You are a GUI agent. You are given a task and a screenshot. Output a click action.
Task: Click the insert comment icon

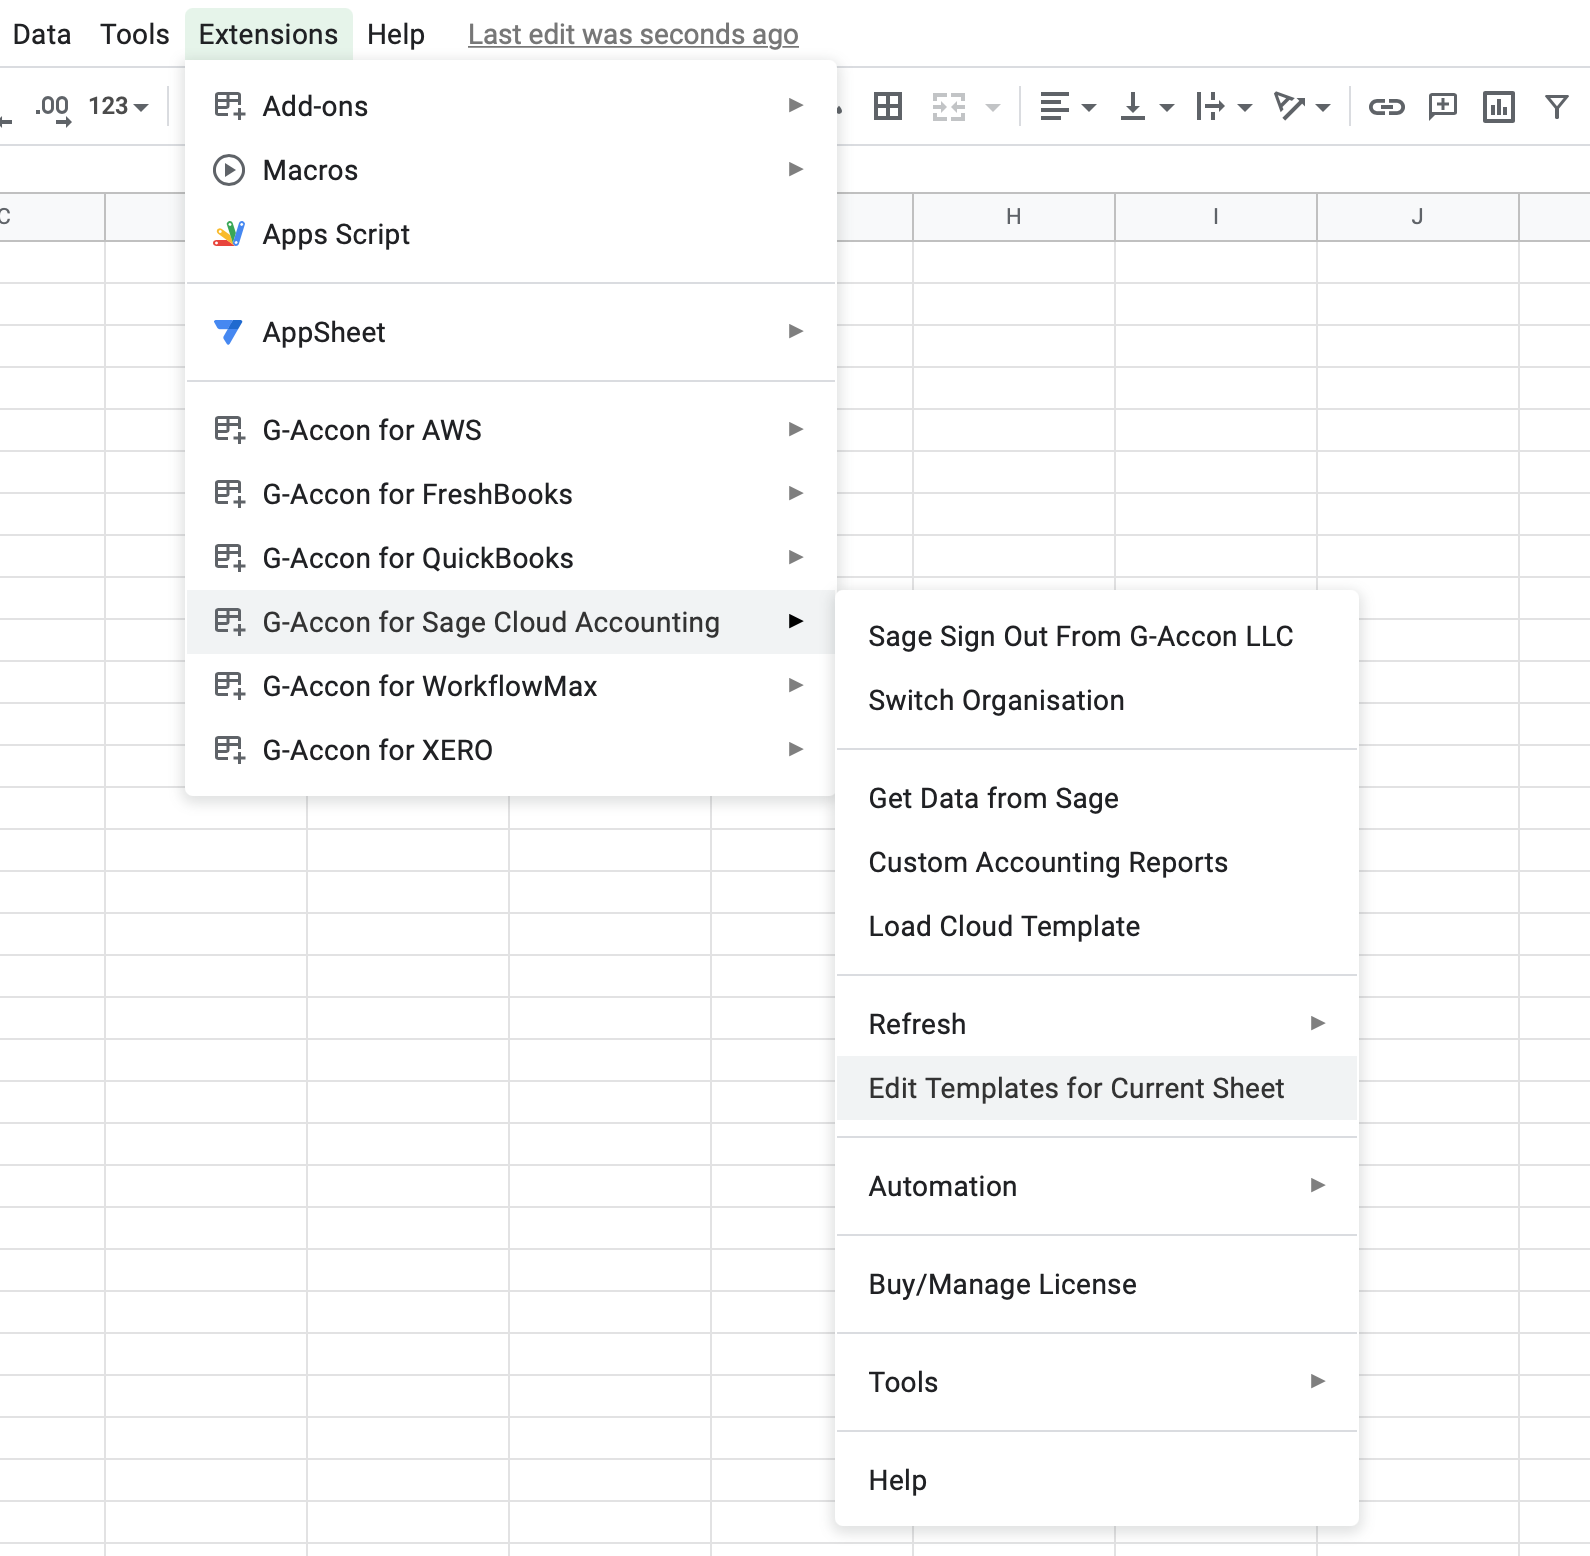point(1443,106)
